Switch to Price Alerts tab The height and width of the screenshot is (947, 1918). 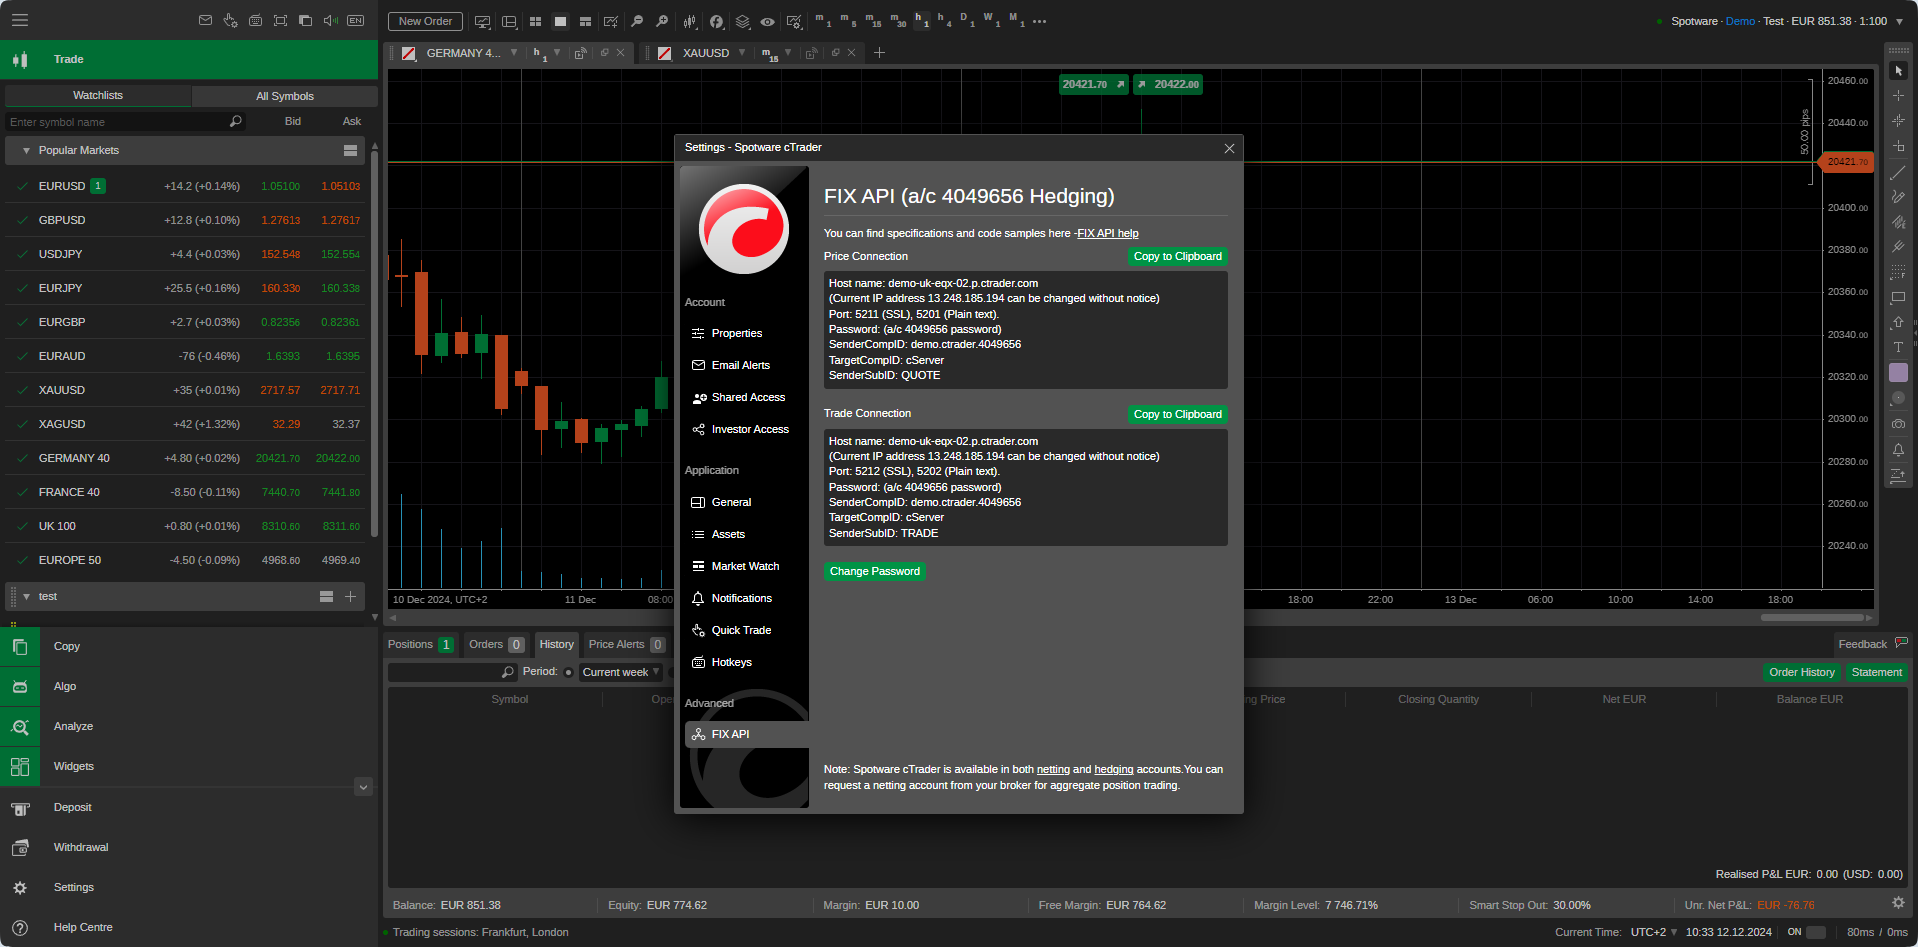click(626, 644)
